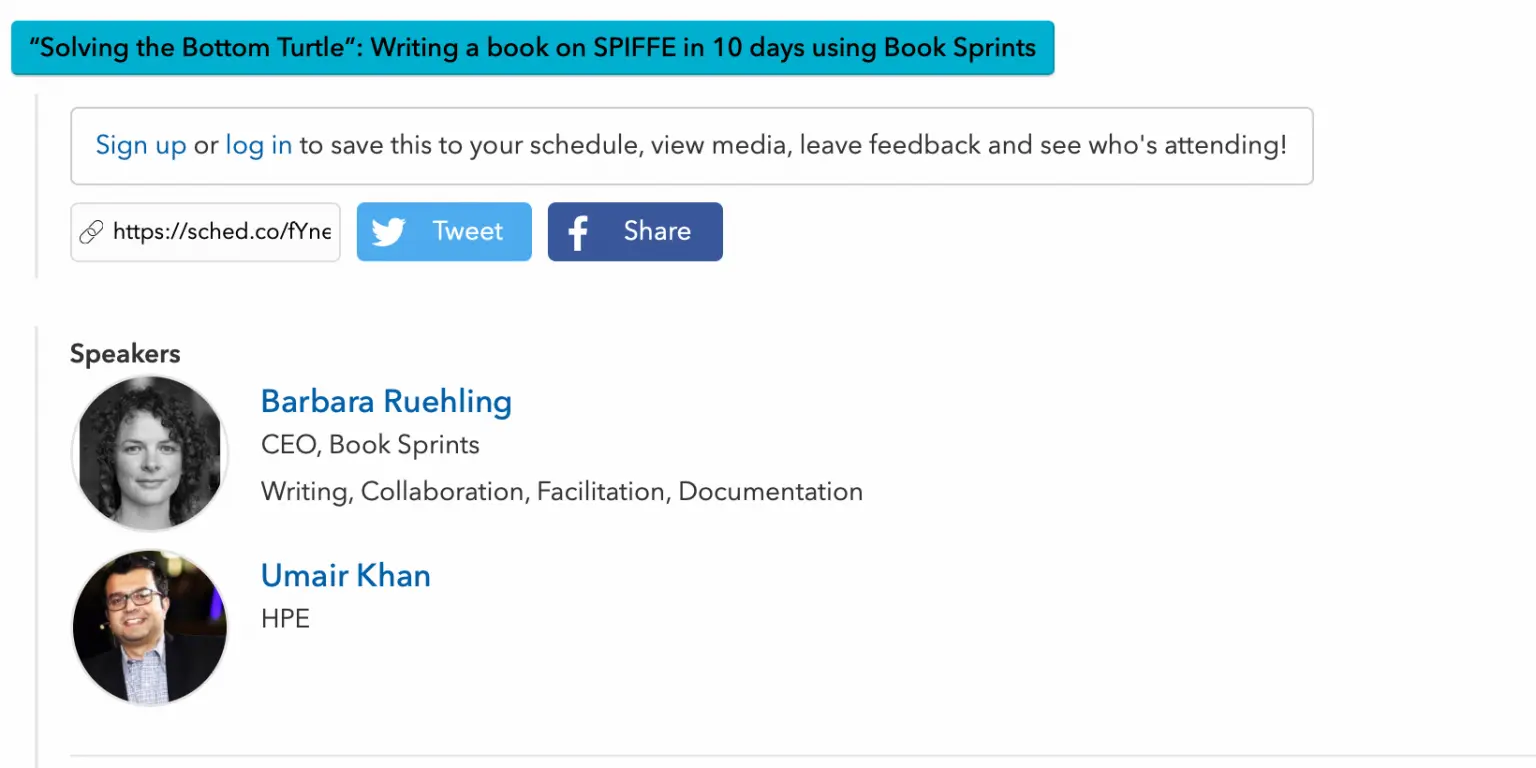Click the Twitter bird icon
Screen dimensions: 1536x768
coord(388,232)
